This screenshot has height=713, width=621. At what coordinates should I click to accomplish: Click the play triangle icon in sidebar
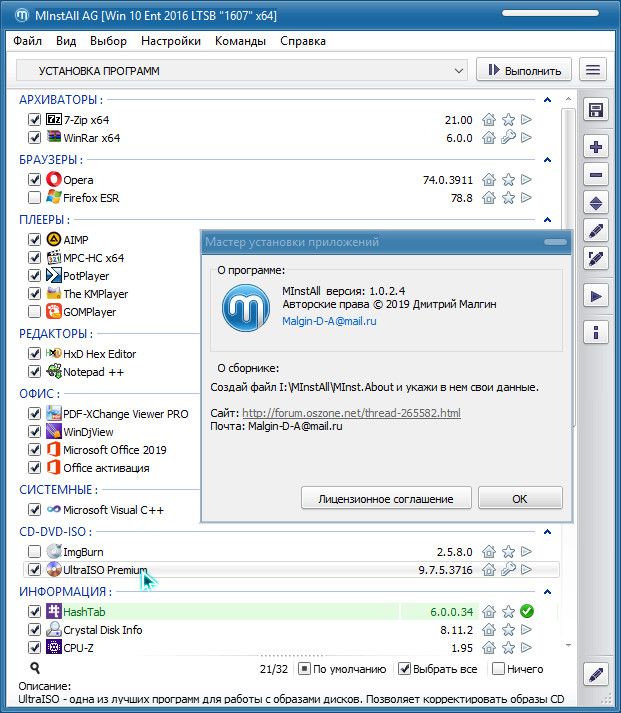(x=596, y=297)
